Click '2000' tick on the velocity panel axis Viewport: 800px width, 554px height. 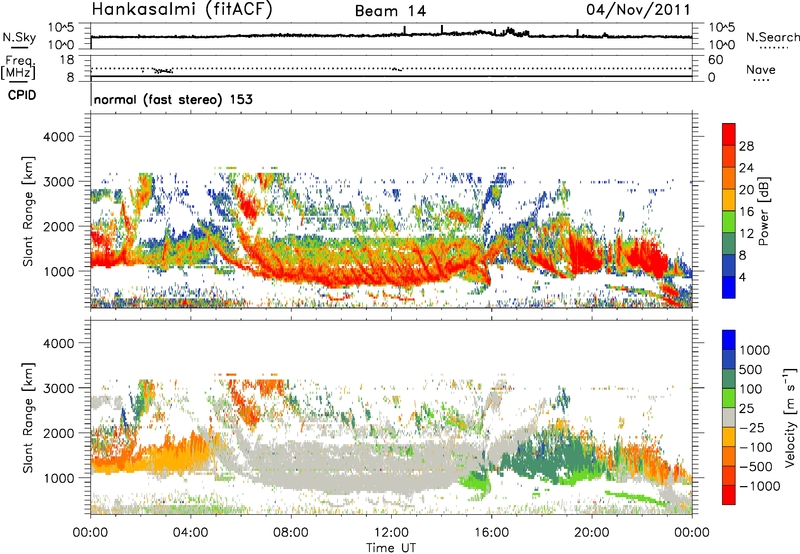coord(58,433)
